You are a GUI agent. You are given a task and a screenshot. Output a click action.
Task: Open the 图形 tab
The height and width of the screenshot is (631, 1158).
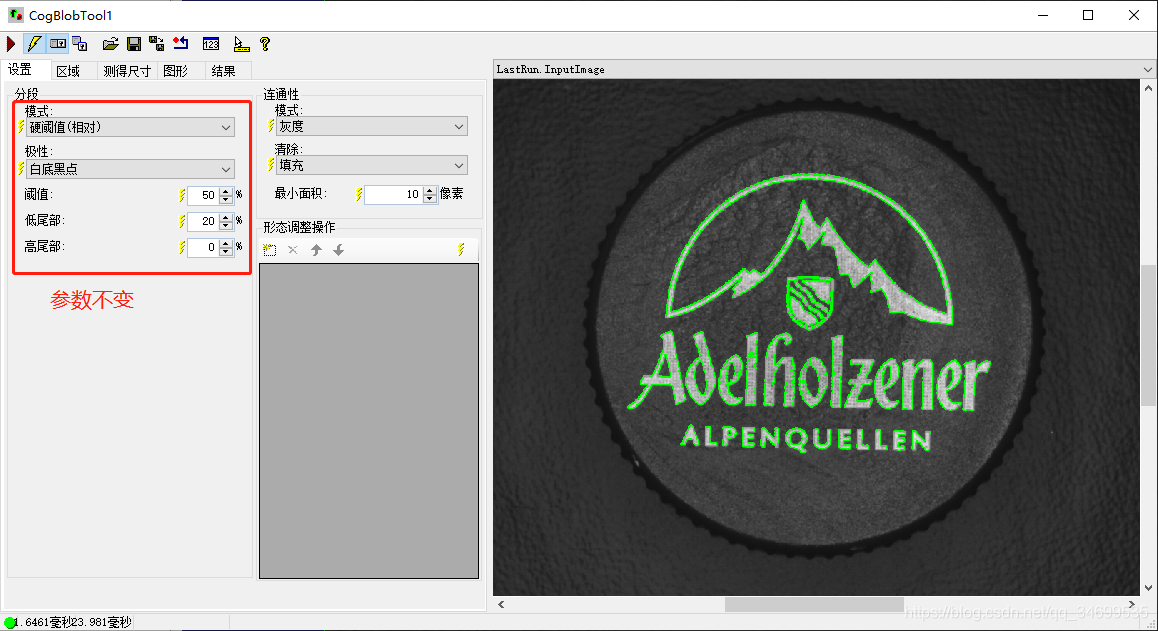coord(176,71)
